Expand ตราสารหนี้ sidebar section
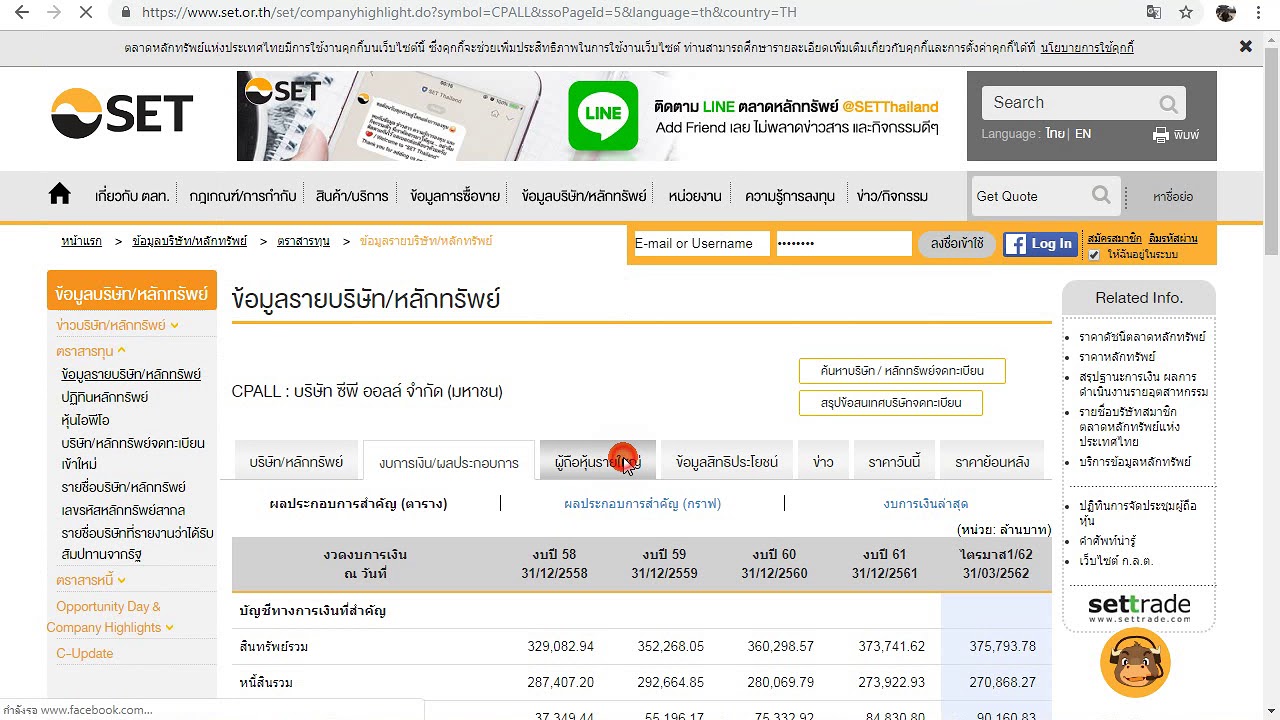 pyautogui.click(x=90, y=580)
